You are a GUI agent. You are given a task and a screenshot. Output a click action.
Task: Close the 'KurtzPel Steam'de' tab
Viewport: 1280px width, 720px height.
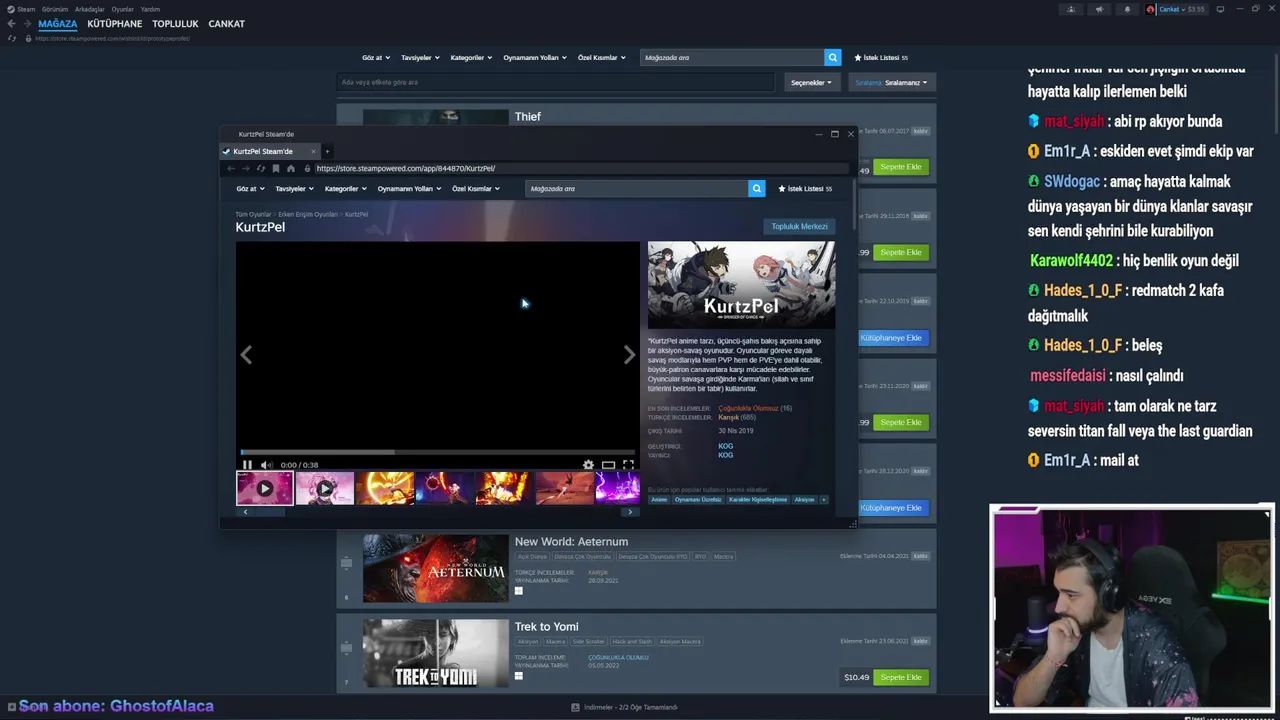313,151
